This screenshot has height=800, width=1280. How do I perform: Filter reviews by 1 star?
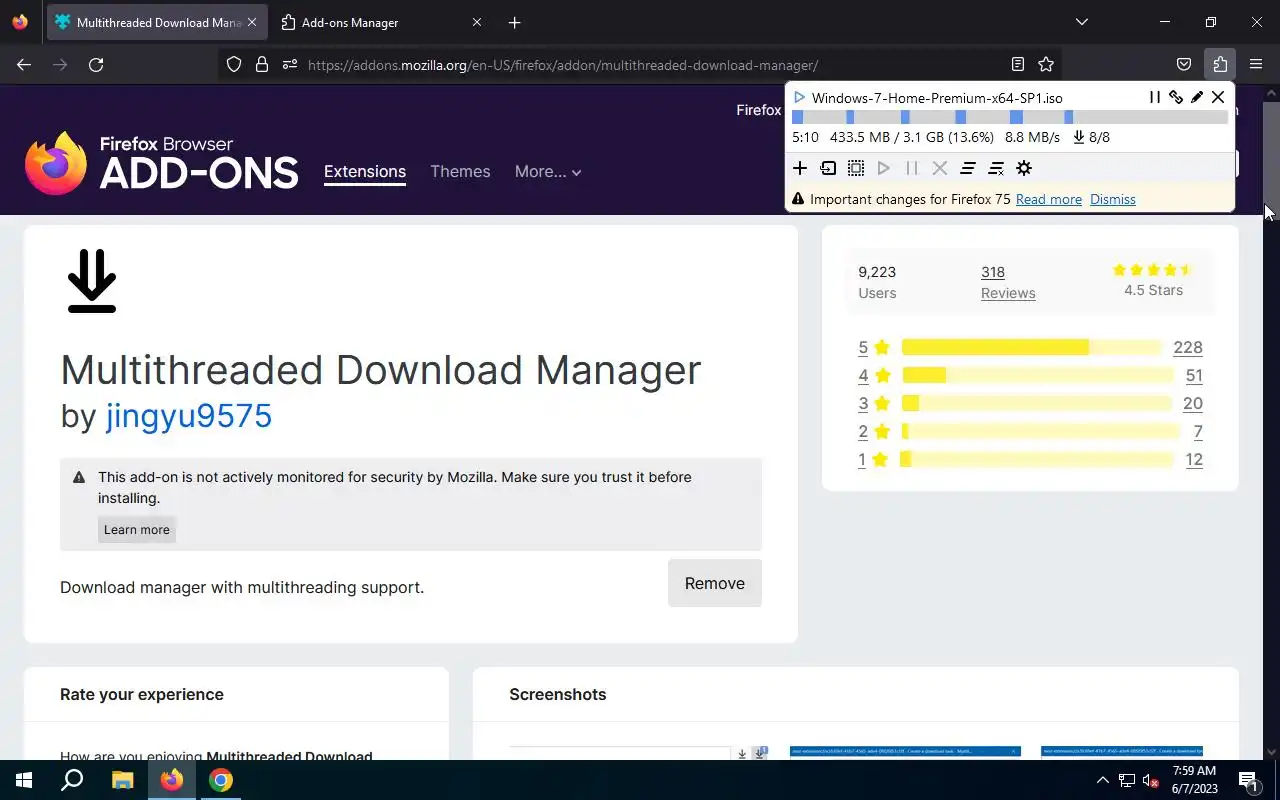874,459
